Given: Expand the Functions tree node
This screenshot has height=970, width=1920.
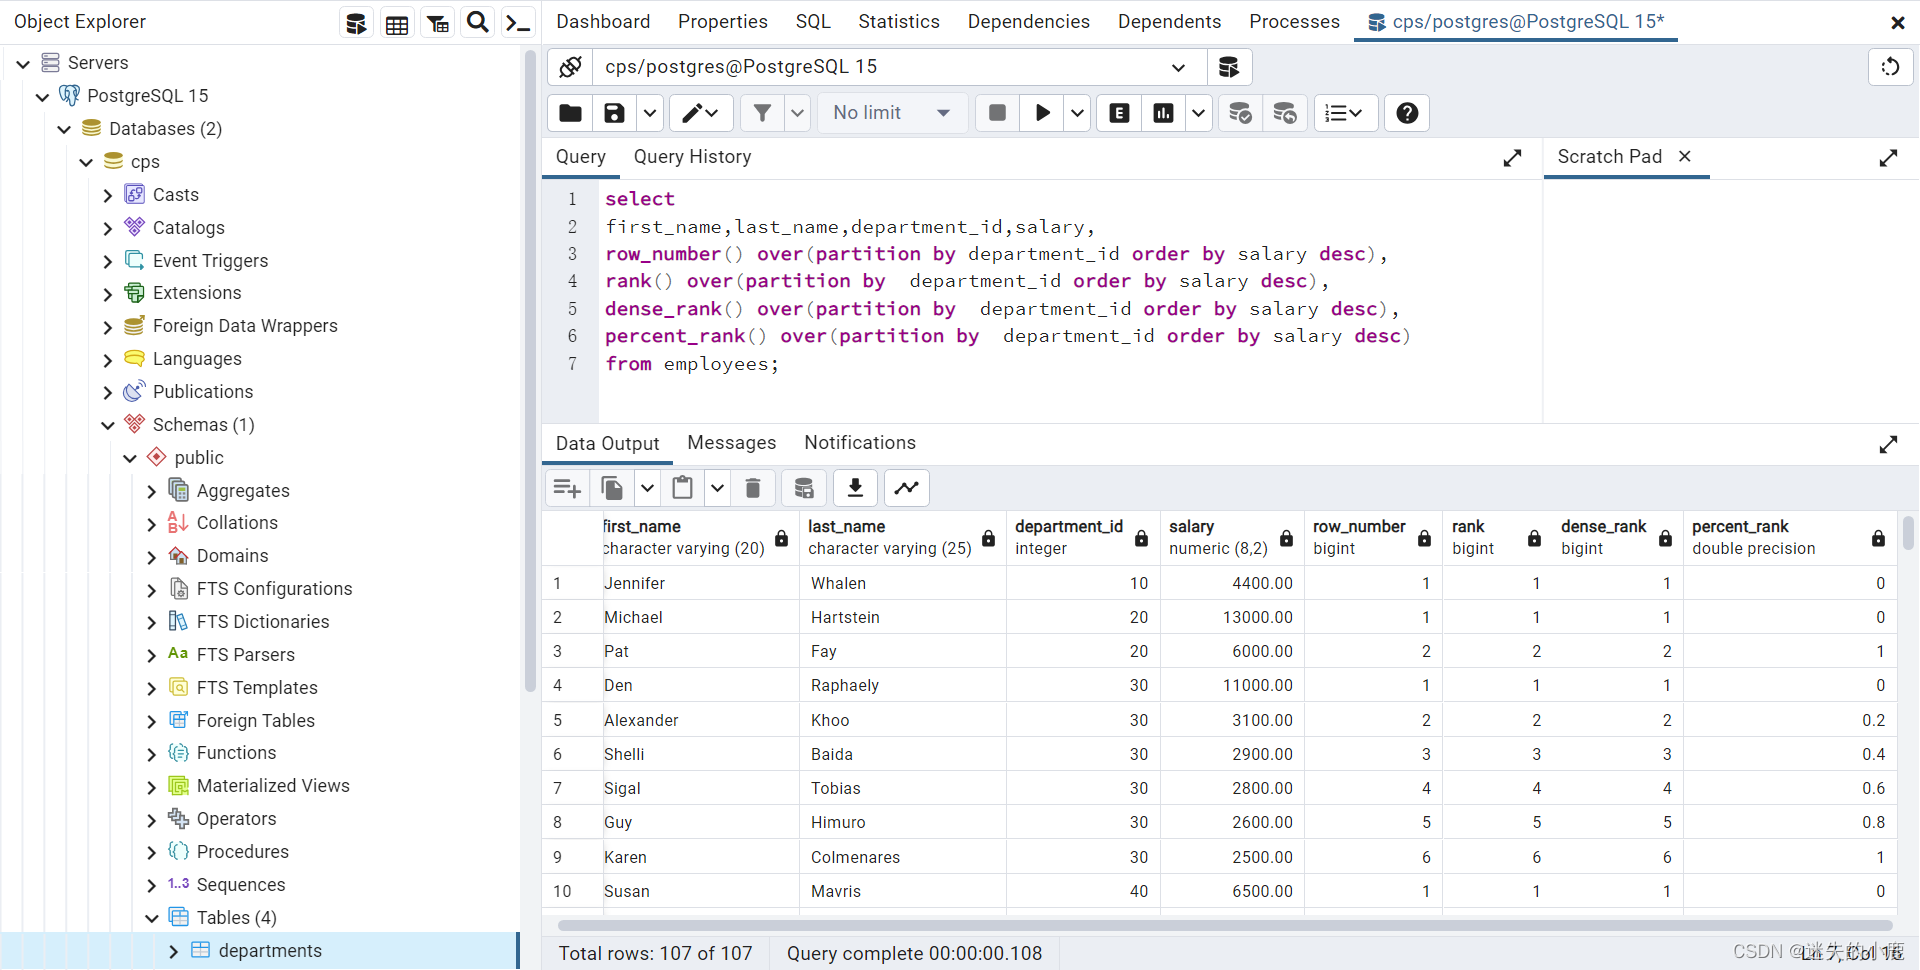Looking at the screenshot, I should click(x=152, y=754).
